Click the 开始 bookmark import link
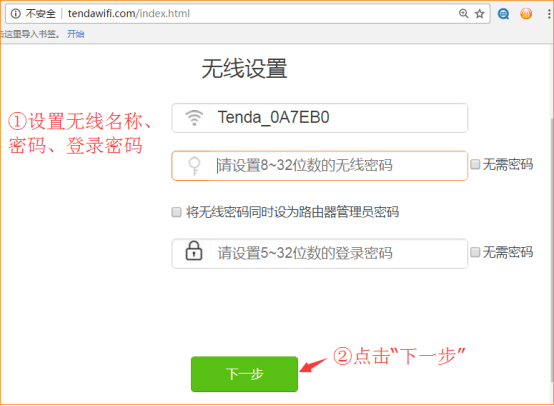This screenshot has height=406, width=554. coord(76,34)
